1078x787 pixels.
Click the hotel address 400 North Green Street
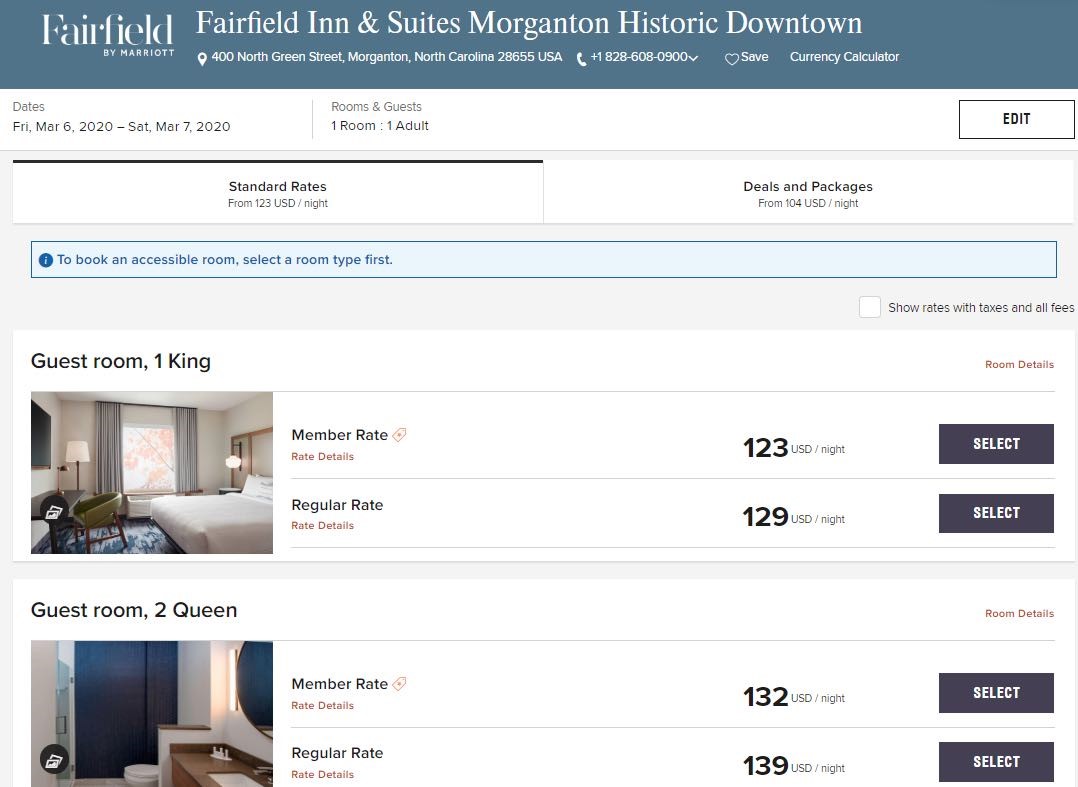386,57
